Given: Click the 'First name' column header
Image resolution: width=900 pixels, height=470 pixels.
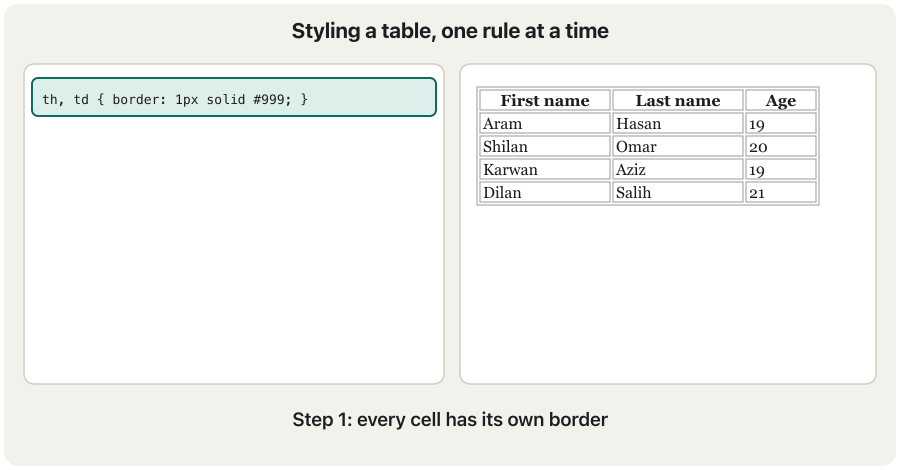Looking at the screenshot, I should coord(545,100).
